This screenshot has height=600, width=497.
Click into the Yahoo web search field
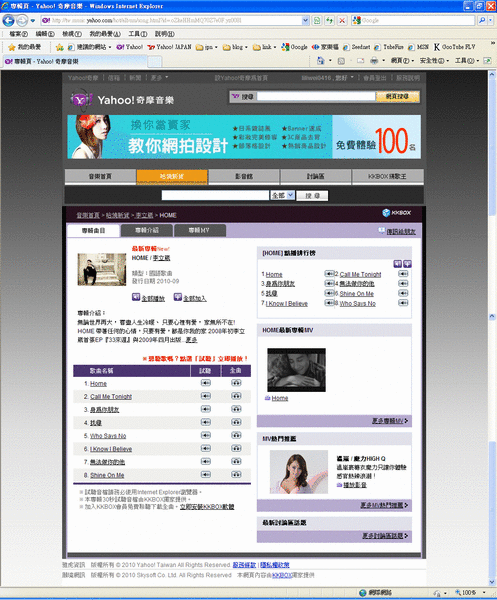click(316, 96)
